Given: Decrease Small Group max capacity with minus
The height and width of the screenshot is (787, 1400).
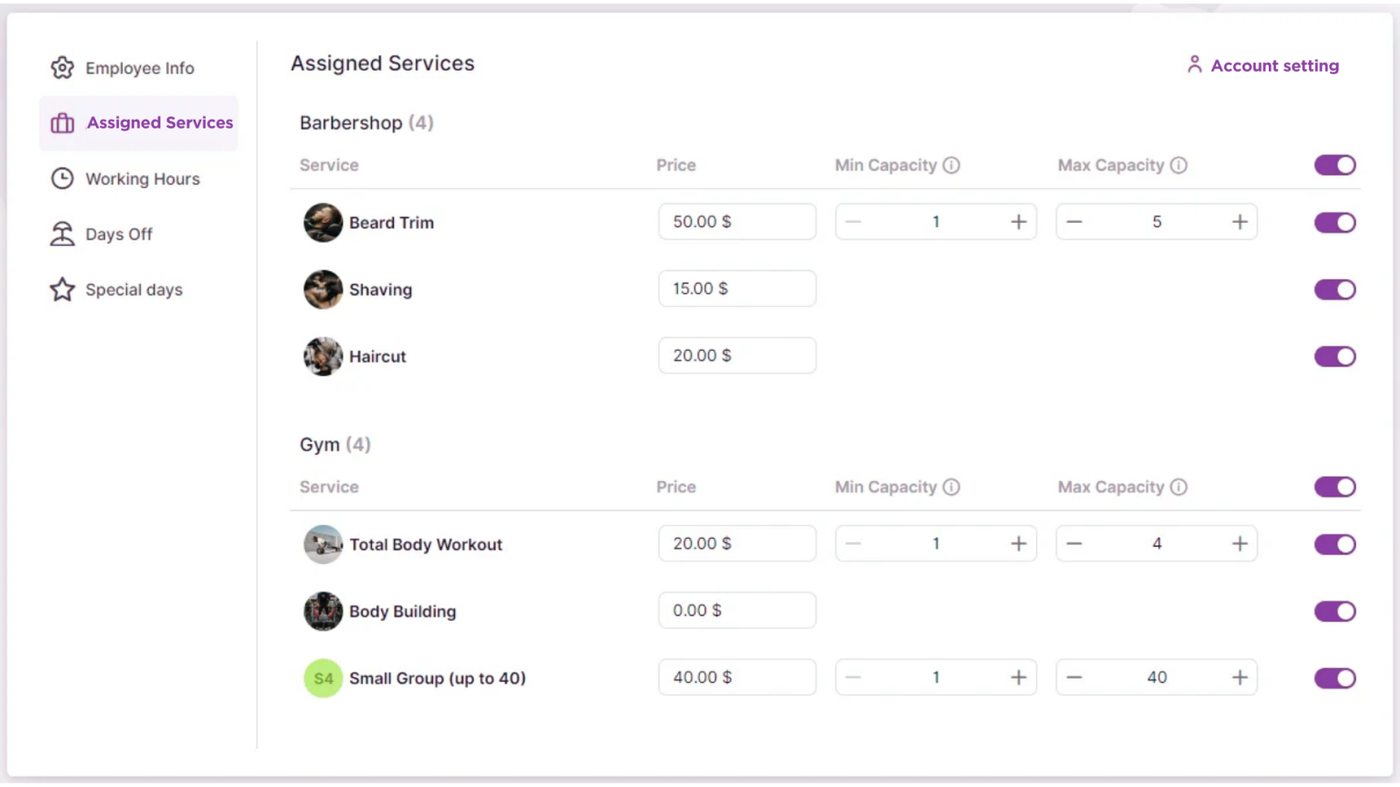Looking at the screenshot, I should [x=1074, y=678].
